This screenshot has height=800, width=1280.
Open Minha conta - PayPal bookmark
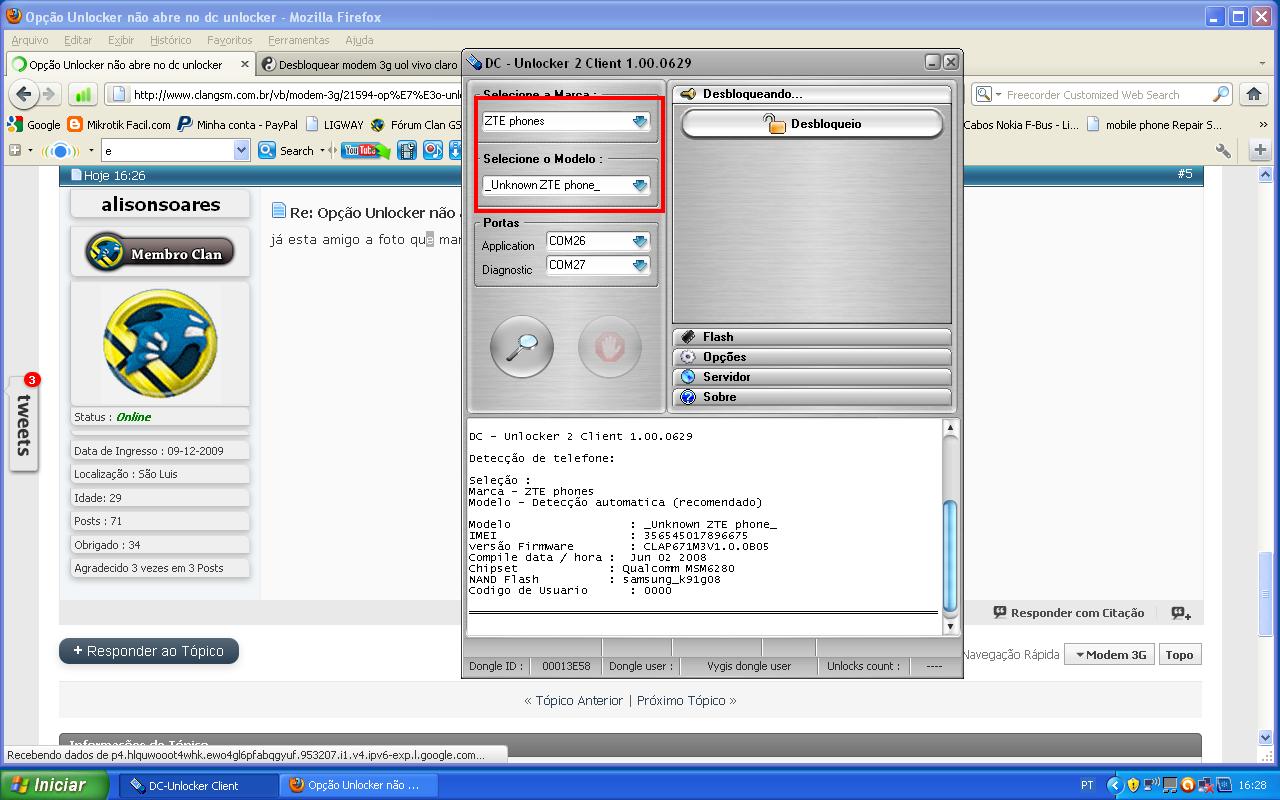click(238, 125)
